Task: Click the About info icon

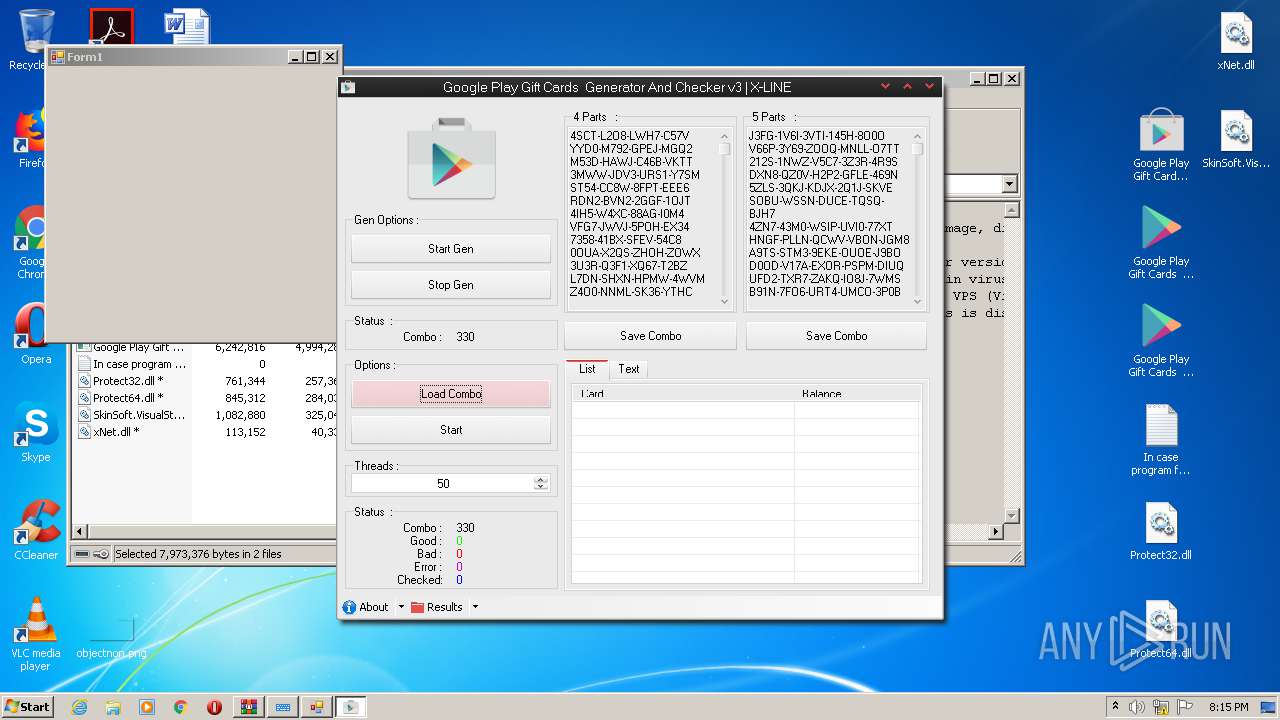Action: (x=349, y=607)
